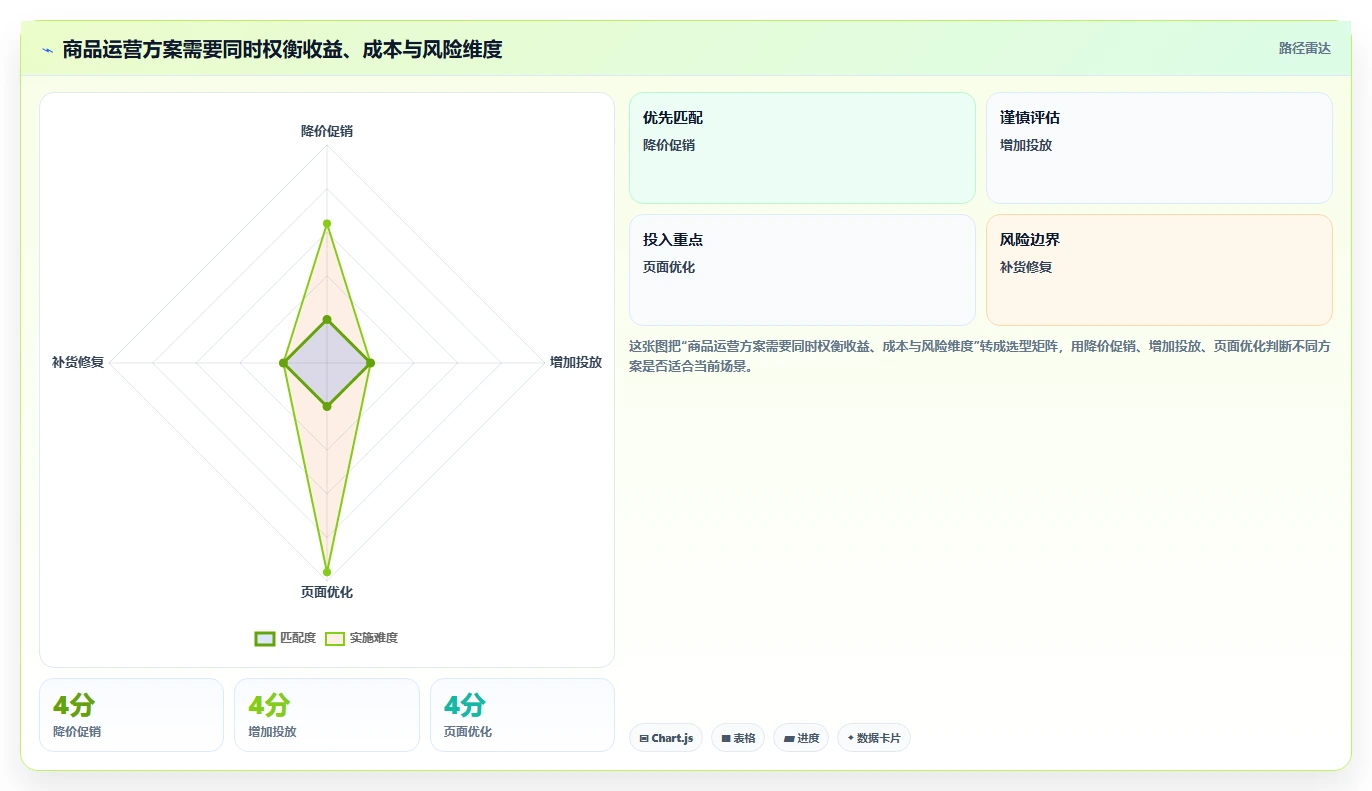Select the 数据卡片 tag chip
The height and width of the screenshot is (791, 1372).
pyautogui.click(x=874, y=738)
